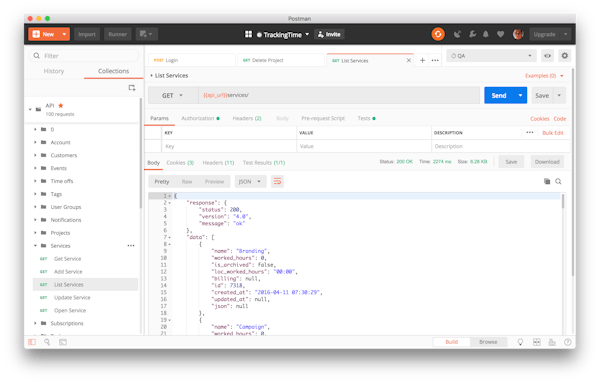Open the Authorization tab
The height and width of the screenshot is (383, 600).
pos(201,119)
